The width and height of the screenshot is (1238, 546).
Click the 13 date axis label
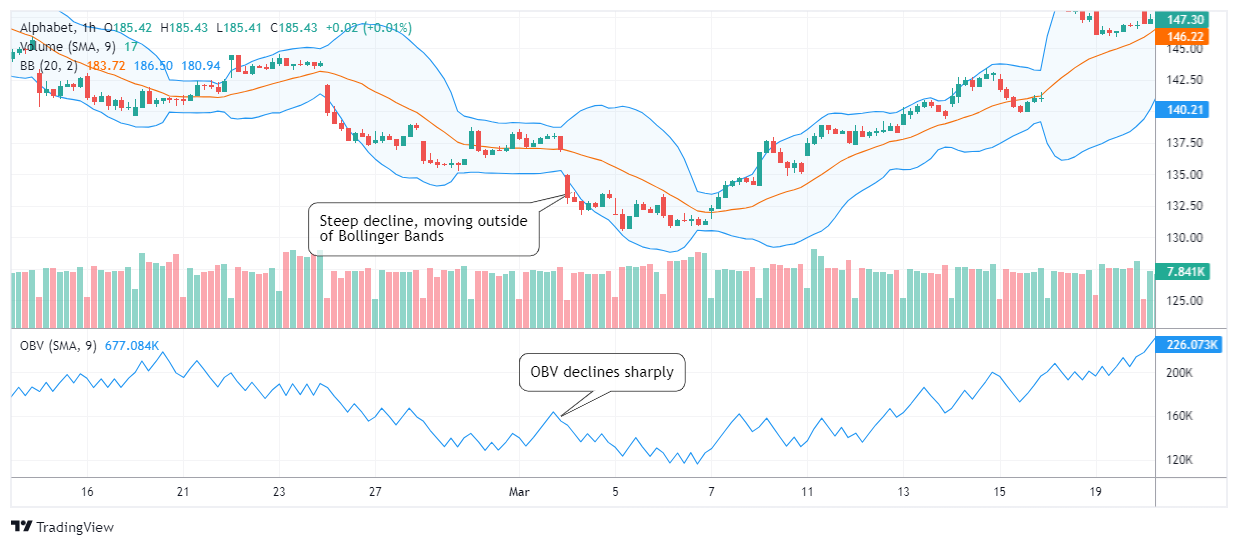903,491
